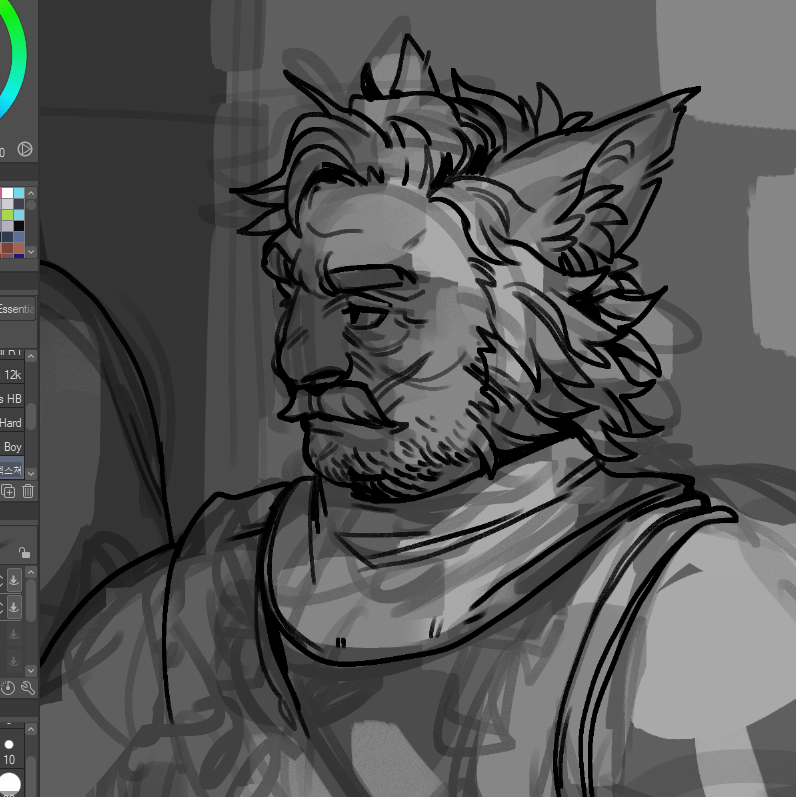Delete the selected sub tool with trash icon

point(28,491)
